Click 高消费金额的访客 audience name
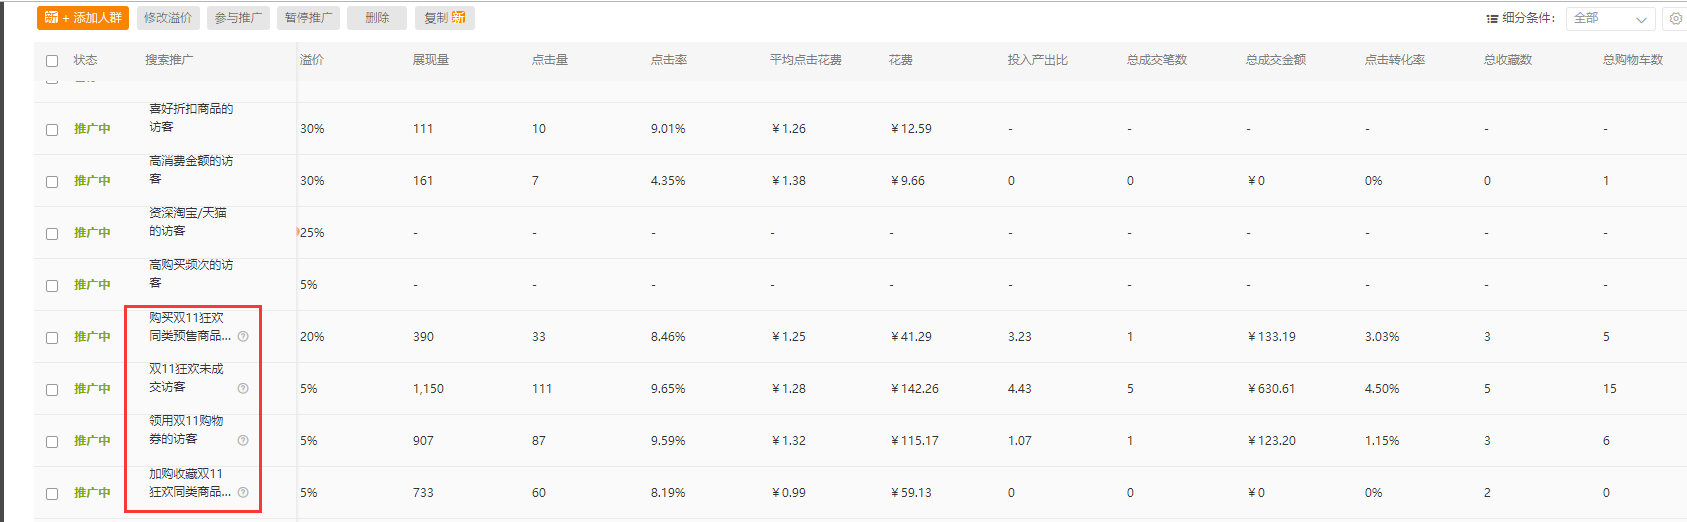Screen dimensions: 1687x522 (191, 170)
